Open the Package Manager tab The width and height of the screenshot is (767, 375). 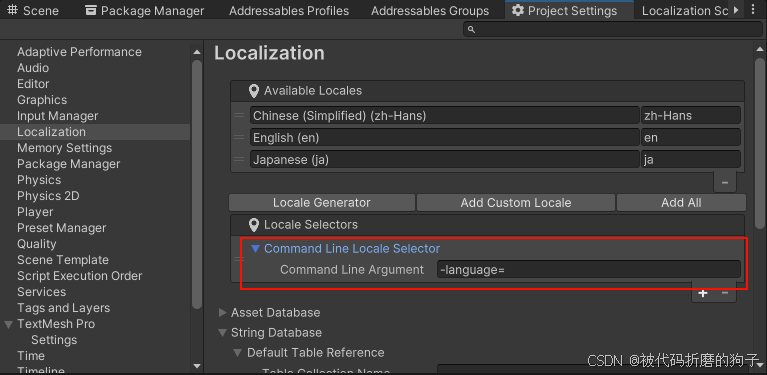click(x=144, y=10)
